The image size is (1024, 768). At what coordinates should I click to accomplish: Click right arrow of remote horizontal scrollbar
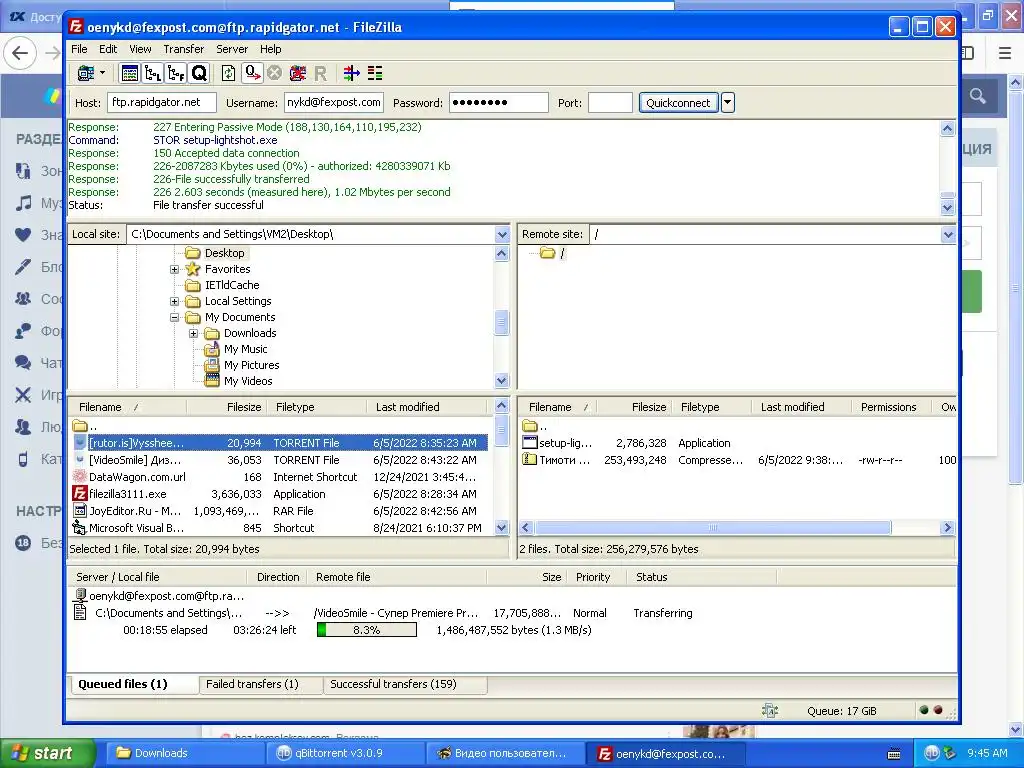coord(948,528)
